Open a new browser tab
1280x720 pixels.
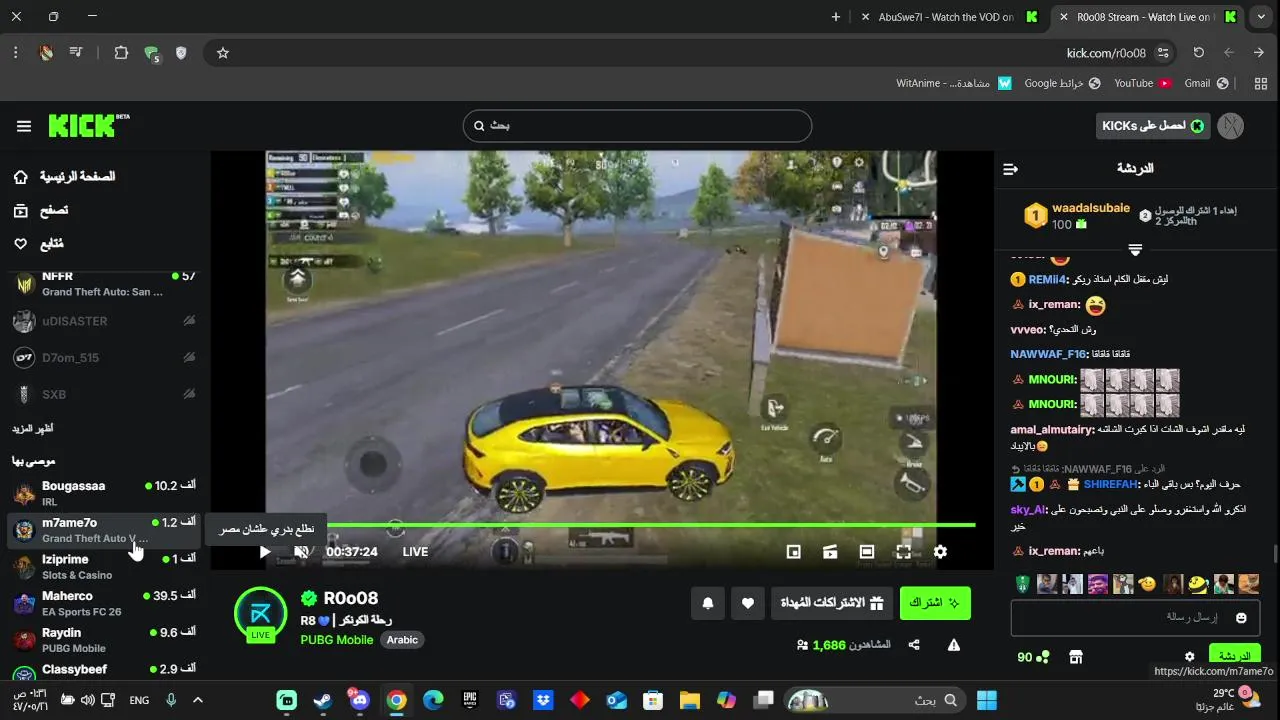(836, 17)
